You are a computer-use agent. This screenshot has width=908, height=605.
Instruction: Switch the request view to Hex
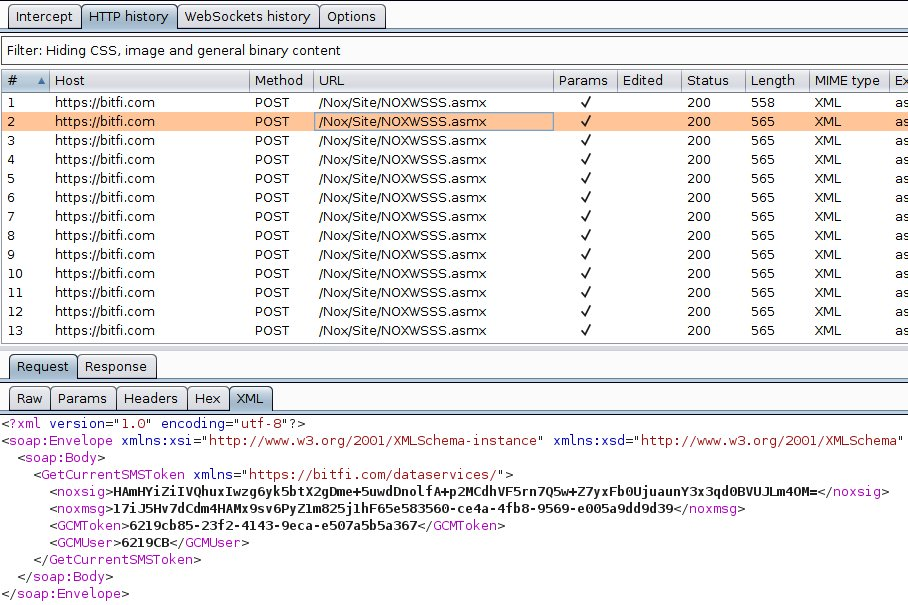207,398
